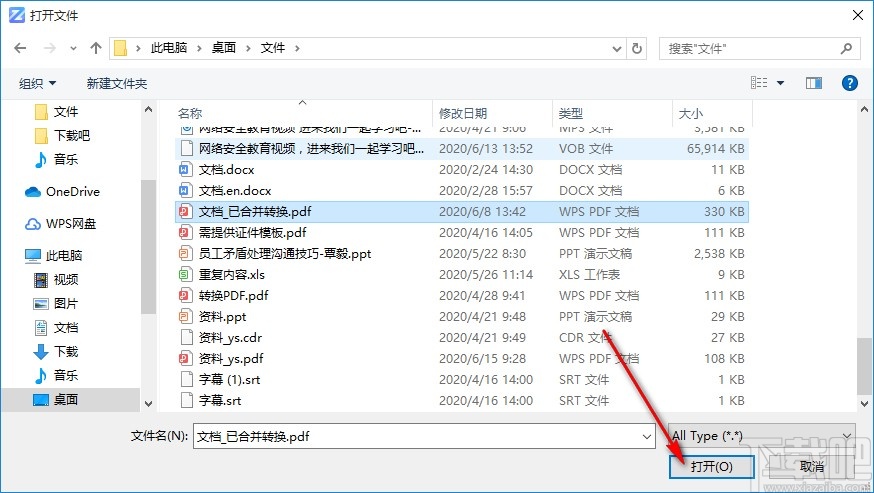Select file 重复内容.xls
Screen dimensions: 874x493
(462, 274)
